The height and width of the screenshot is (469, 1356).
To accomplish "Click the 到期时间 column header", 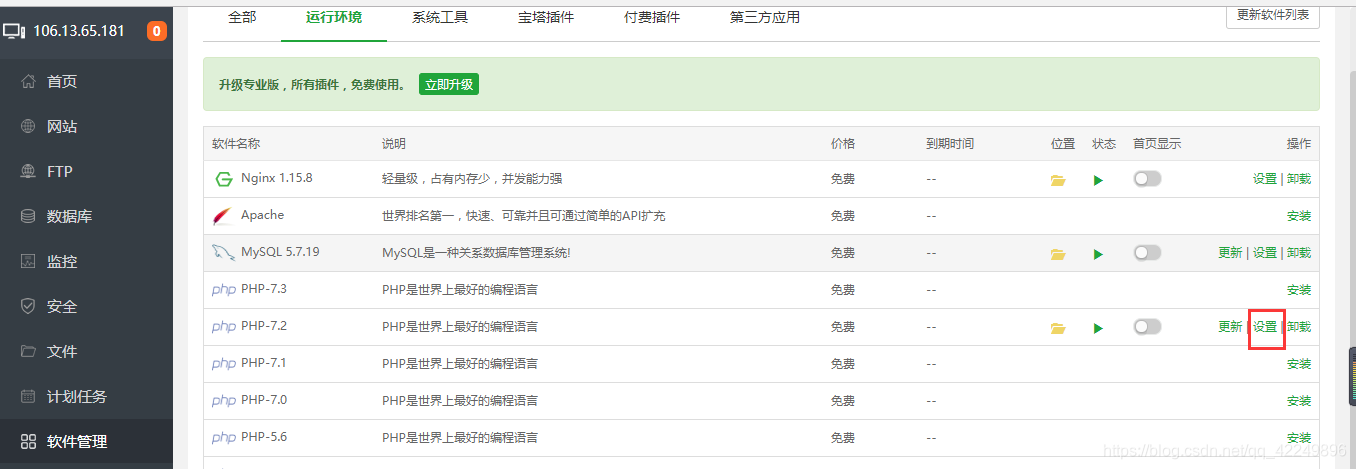I will click(x=950, y=144).
